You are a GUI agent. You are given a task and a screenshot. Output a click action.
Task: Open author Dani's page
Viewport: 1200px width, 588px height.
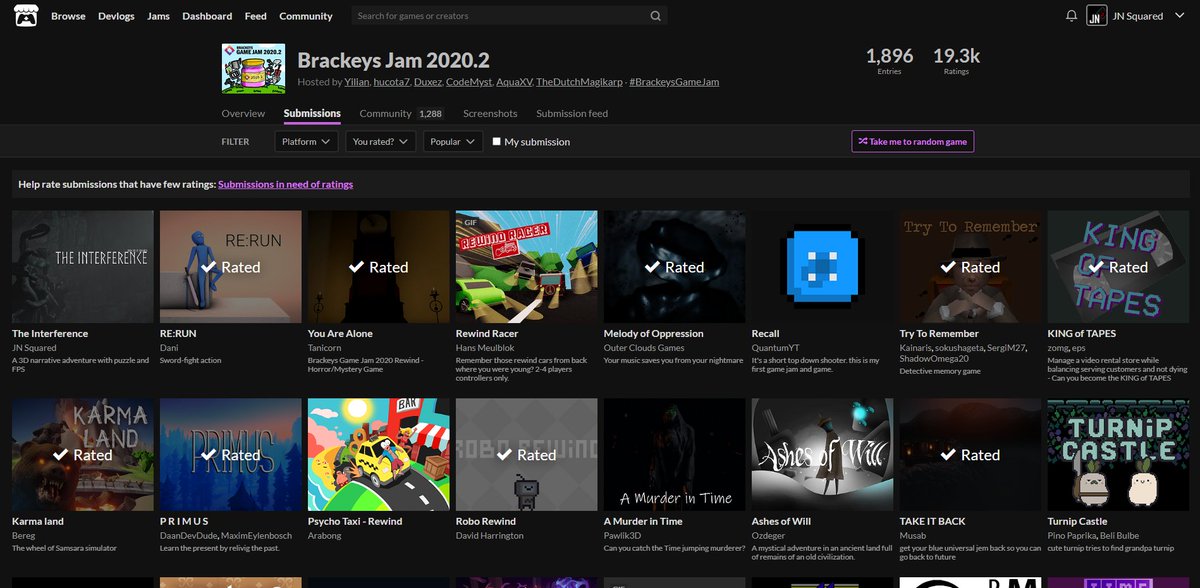pos(169,348)
